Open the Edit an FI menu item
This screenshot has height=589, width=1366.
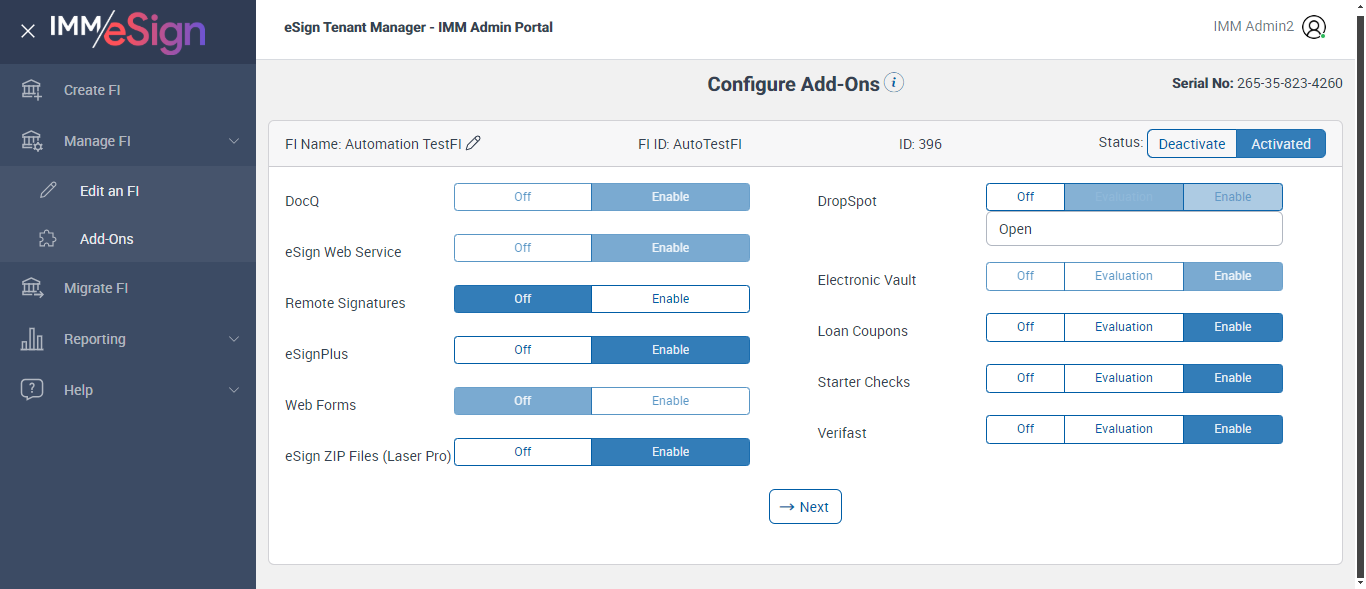pyautogui.click(x=109, y=191)
